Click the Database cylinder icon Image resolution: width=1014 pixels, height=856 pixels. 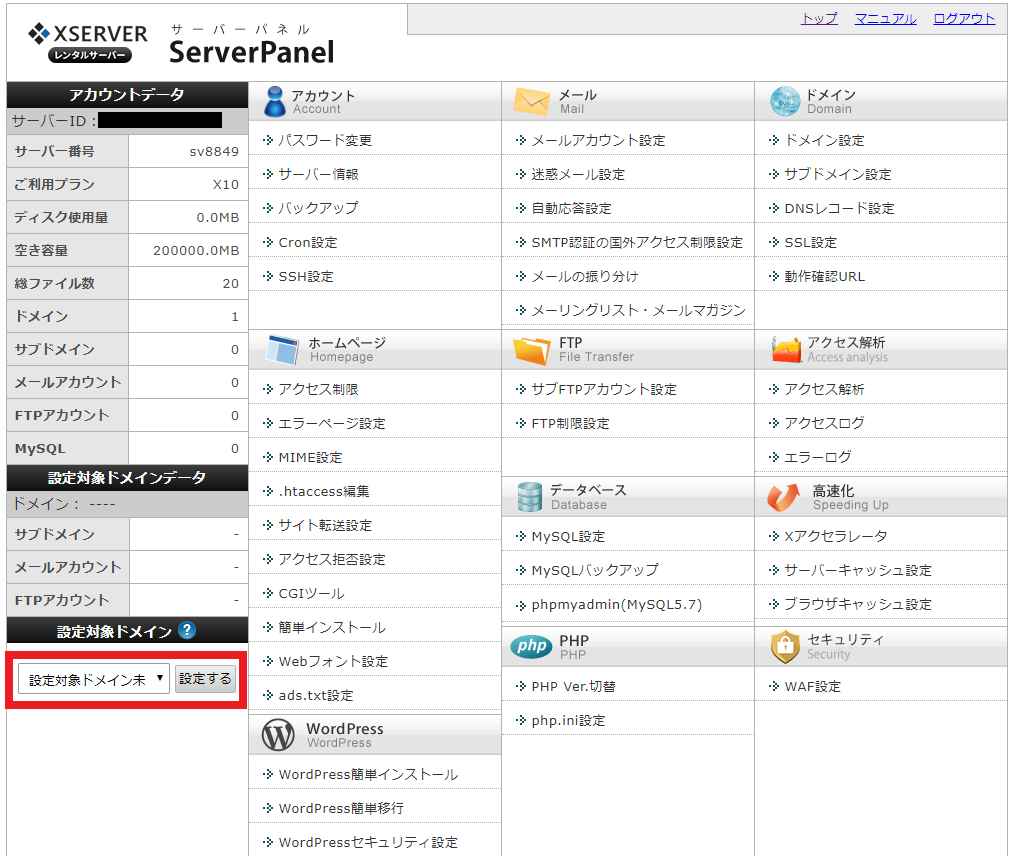point(529,497)
